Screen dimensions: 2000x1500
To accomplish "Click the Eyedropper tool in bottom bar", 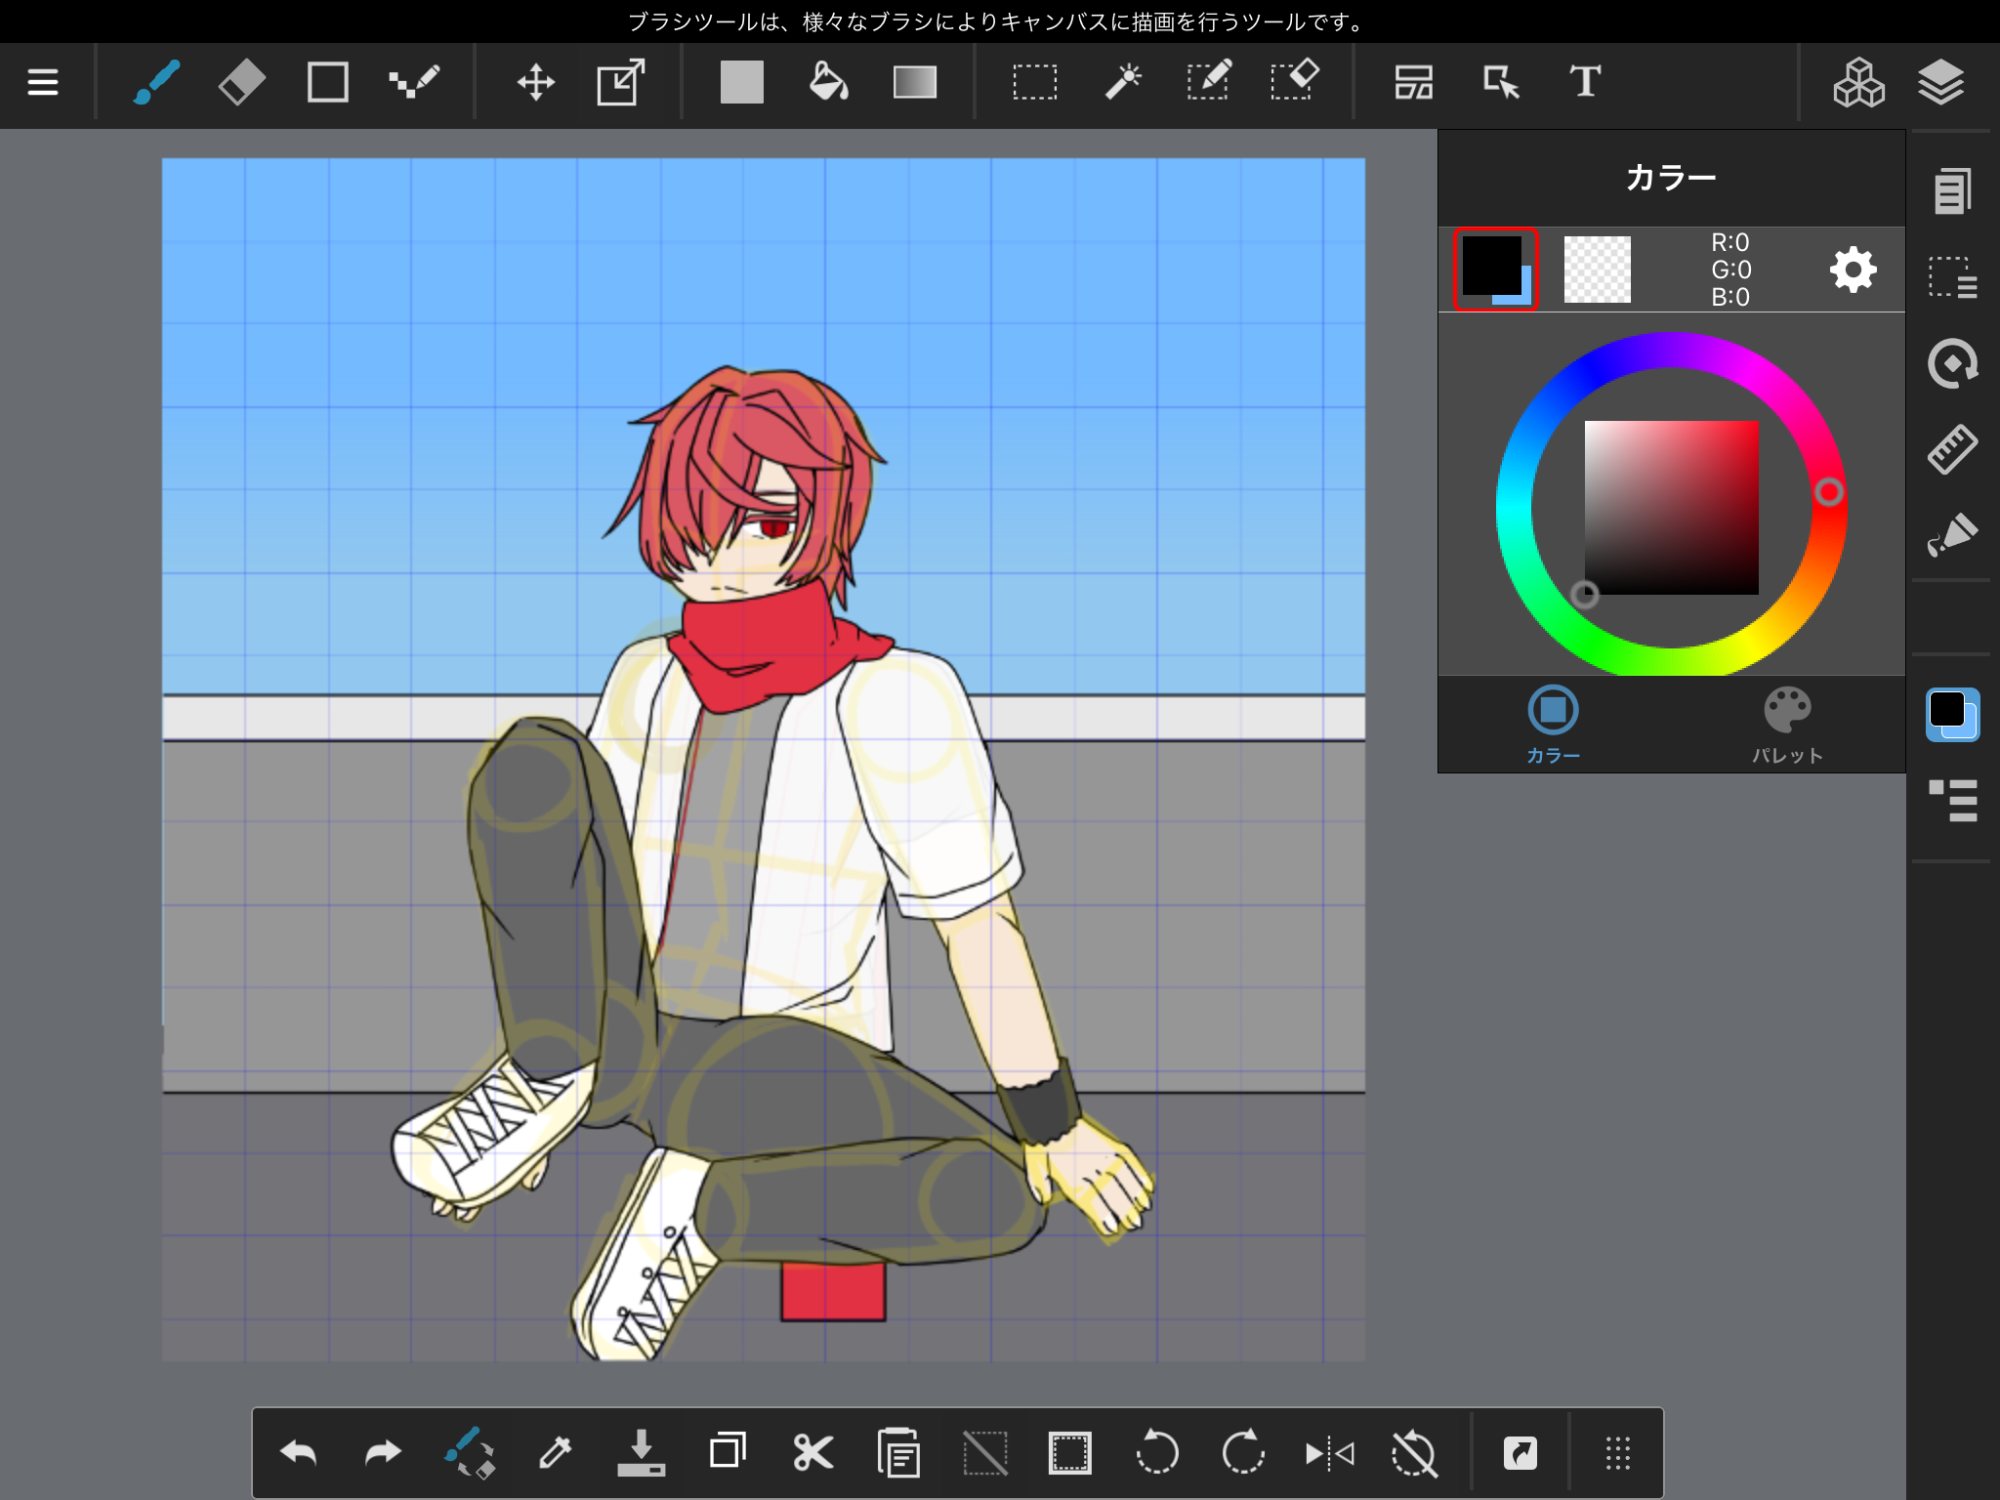I will (x=555, y=1453).
